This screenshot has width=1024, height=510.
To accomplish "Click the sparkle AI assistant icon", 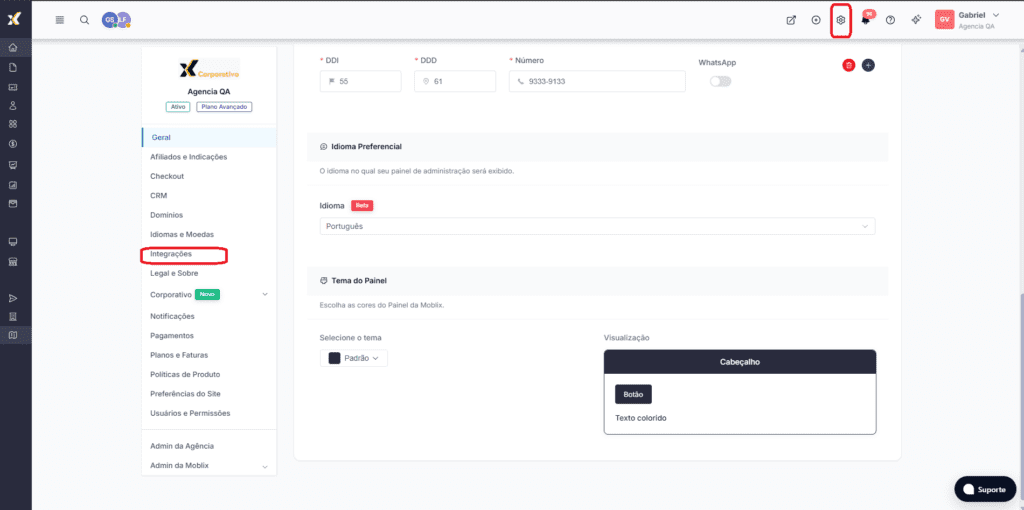I will [x=915, y=20].
